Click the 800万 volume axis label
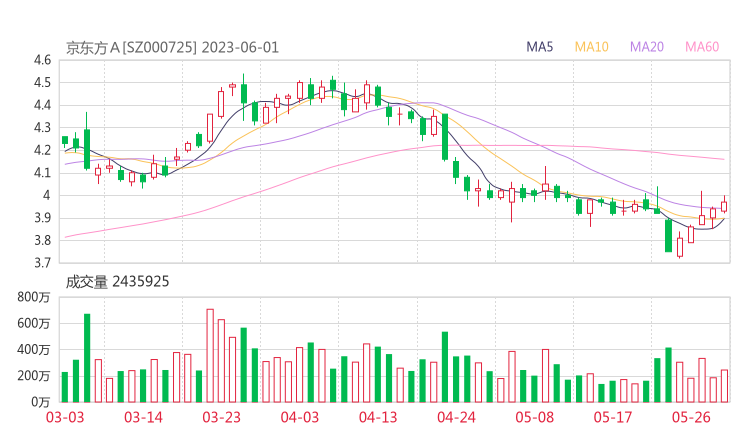Screen dimensions: 740x440 [x=34, y=297]
